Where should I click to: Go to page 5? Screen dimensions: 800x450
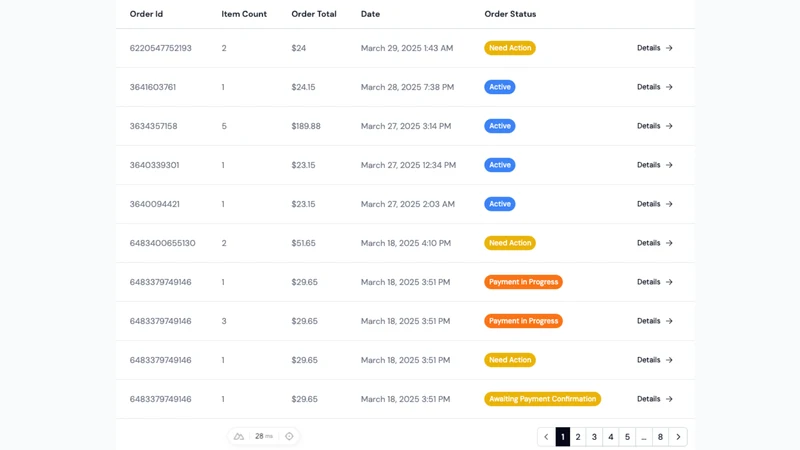(x=628, y=437)
